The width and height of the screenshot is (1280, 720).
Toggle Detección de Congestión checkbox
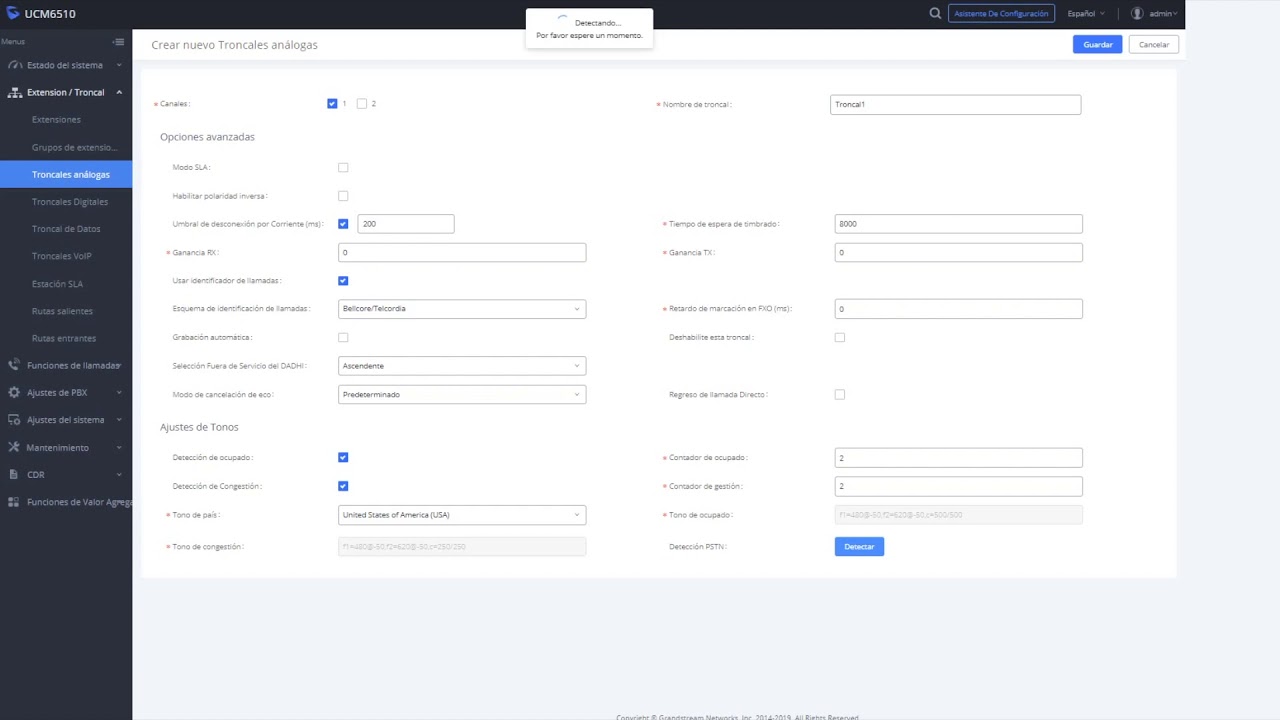[x=343, y=486]
